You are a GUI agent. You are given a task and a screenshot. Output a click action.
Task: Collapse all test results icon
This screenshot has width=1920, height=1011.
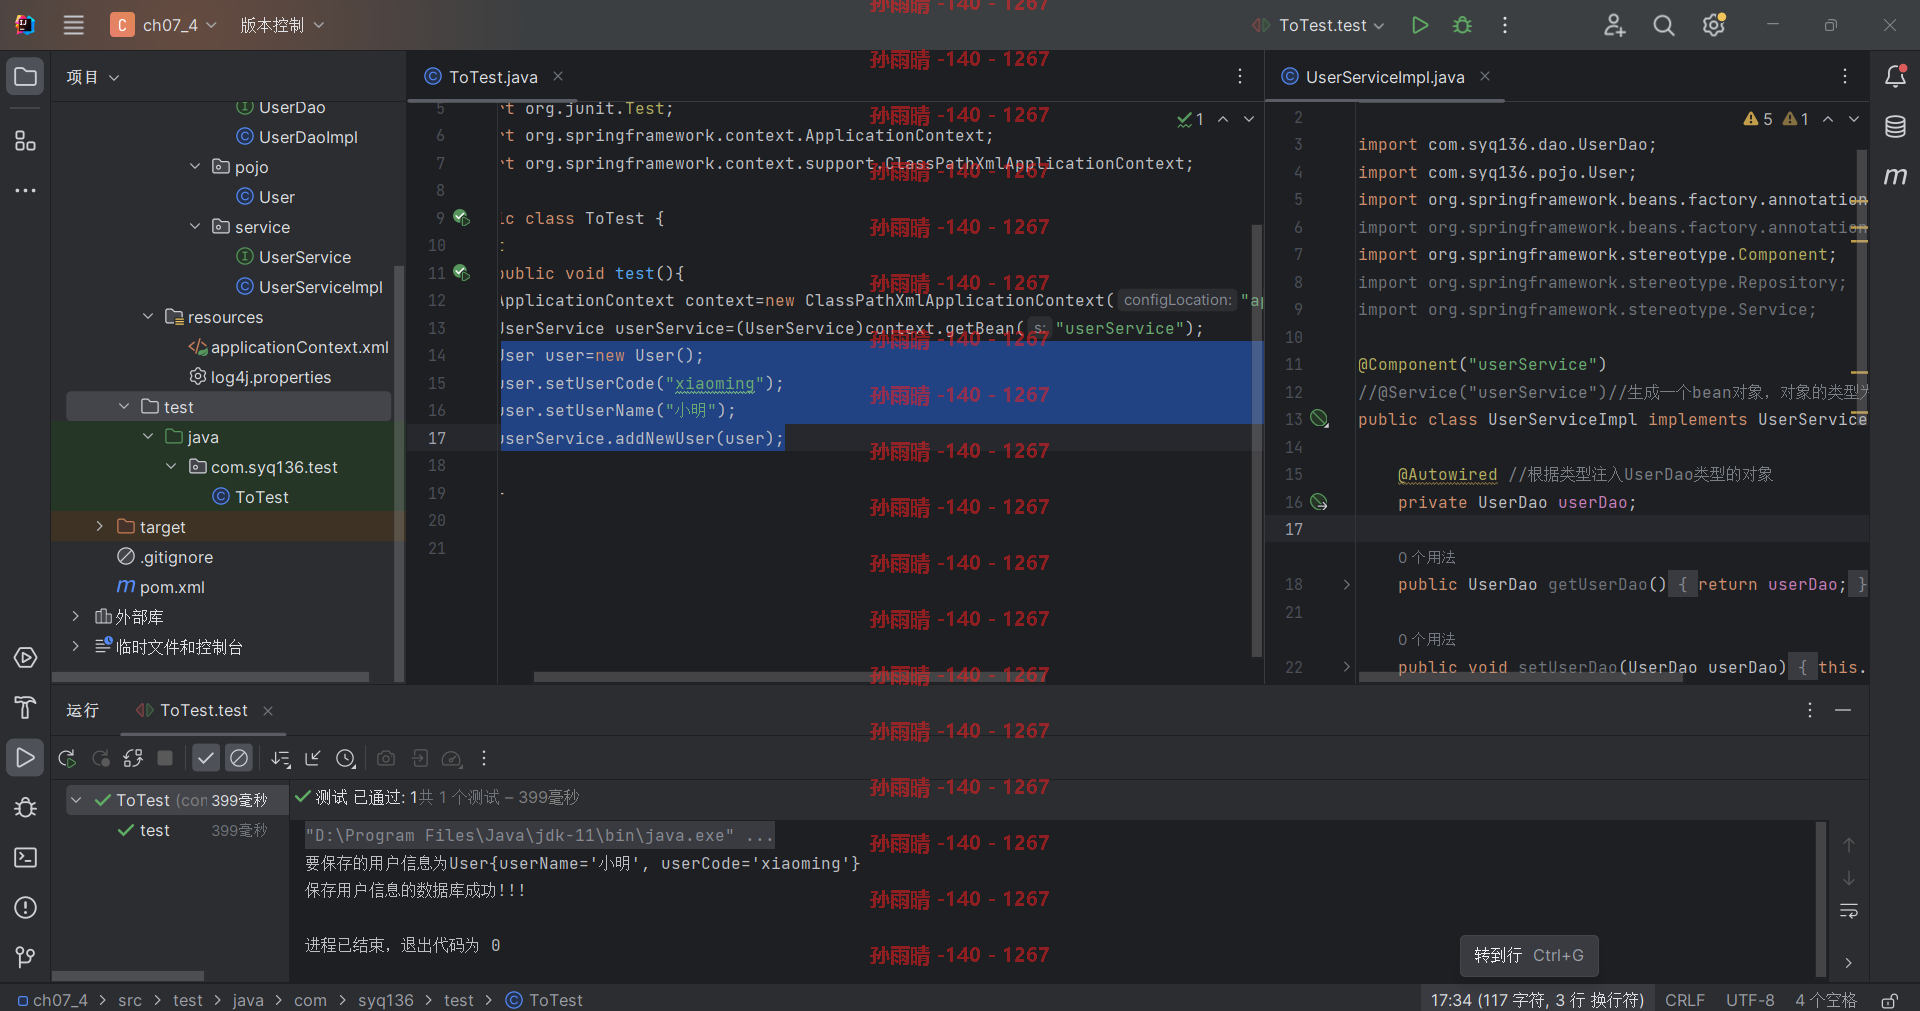coord(313,759)
